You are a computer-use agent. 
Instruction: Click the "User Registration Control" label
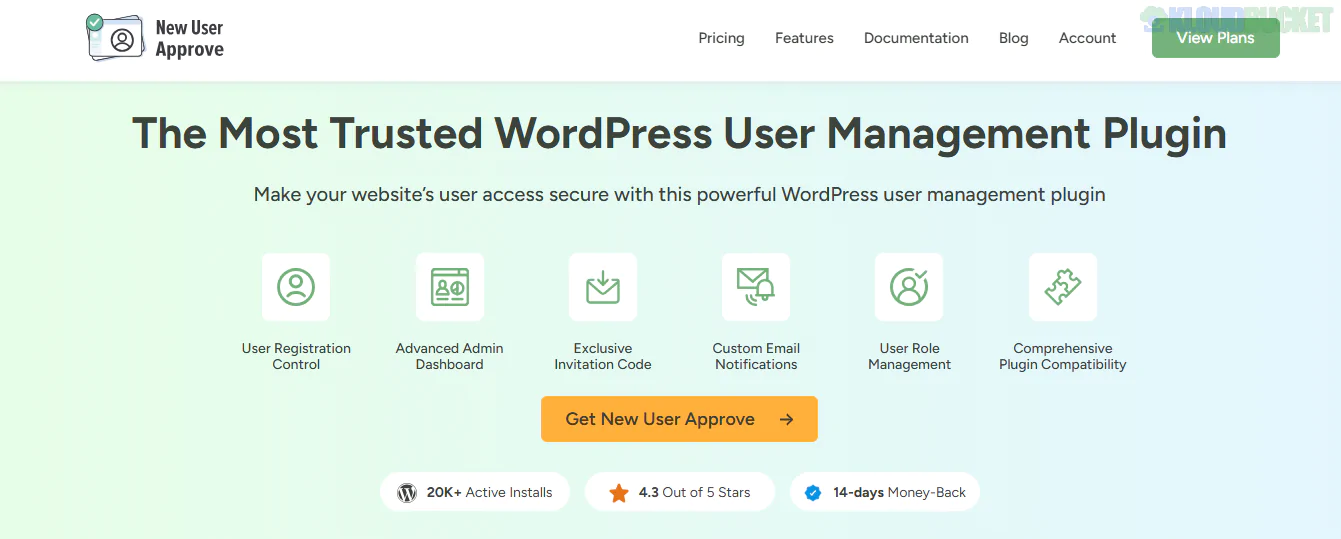[296, 357]
